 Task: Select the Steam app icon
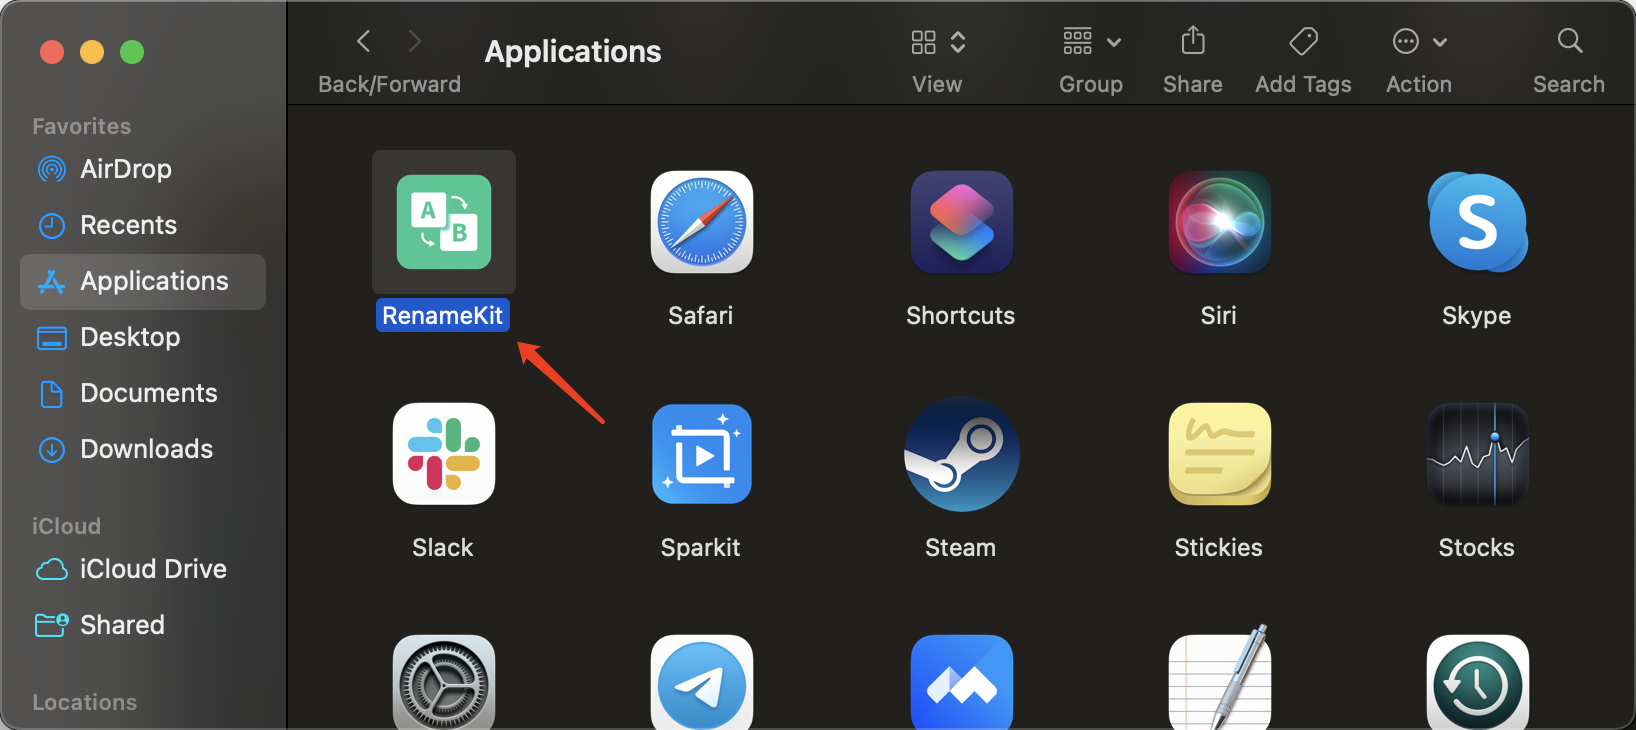click(961, 454)
